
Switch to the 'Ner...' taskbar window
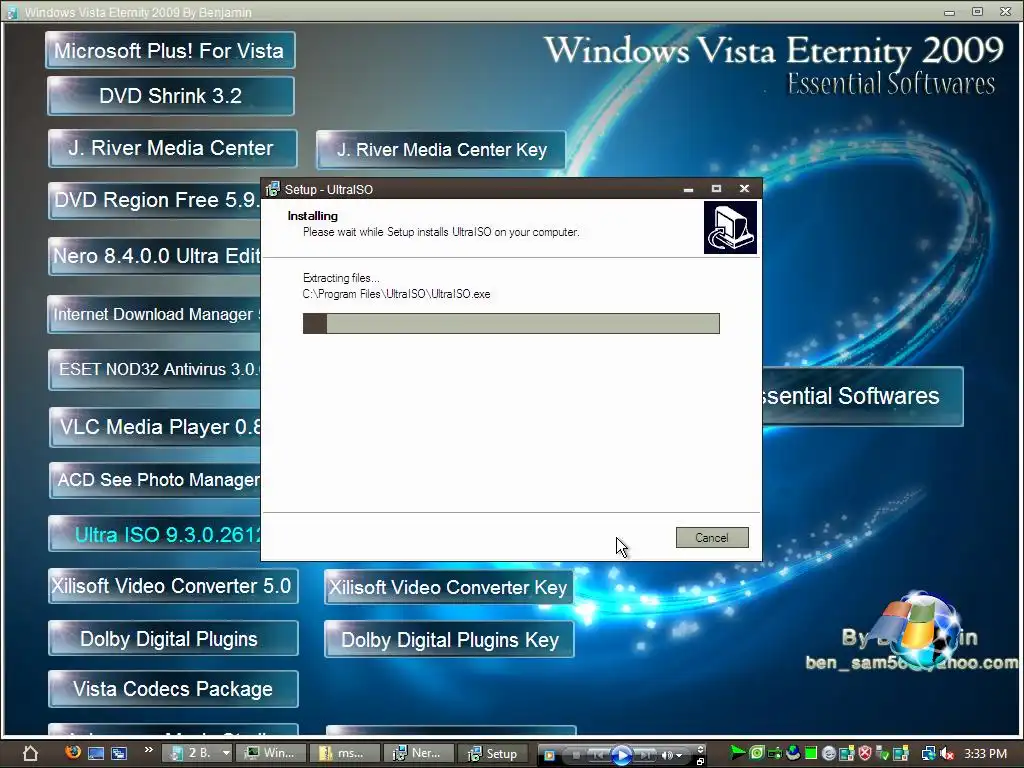pyautogui.click(x=418, y=753)
